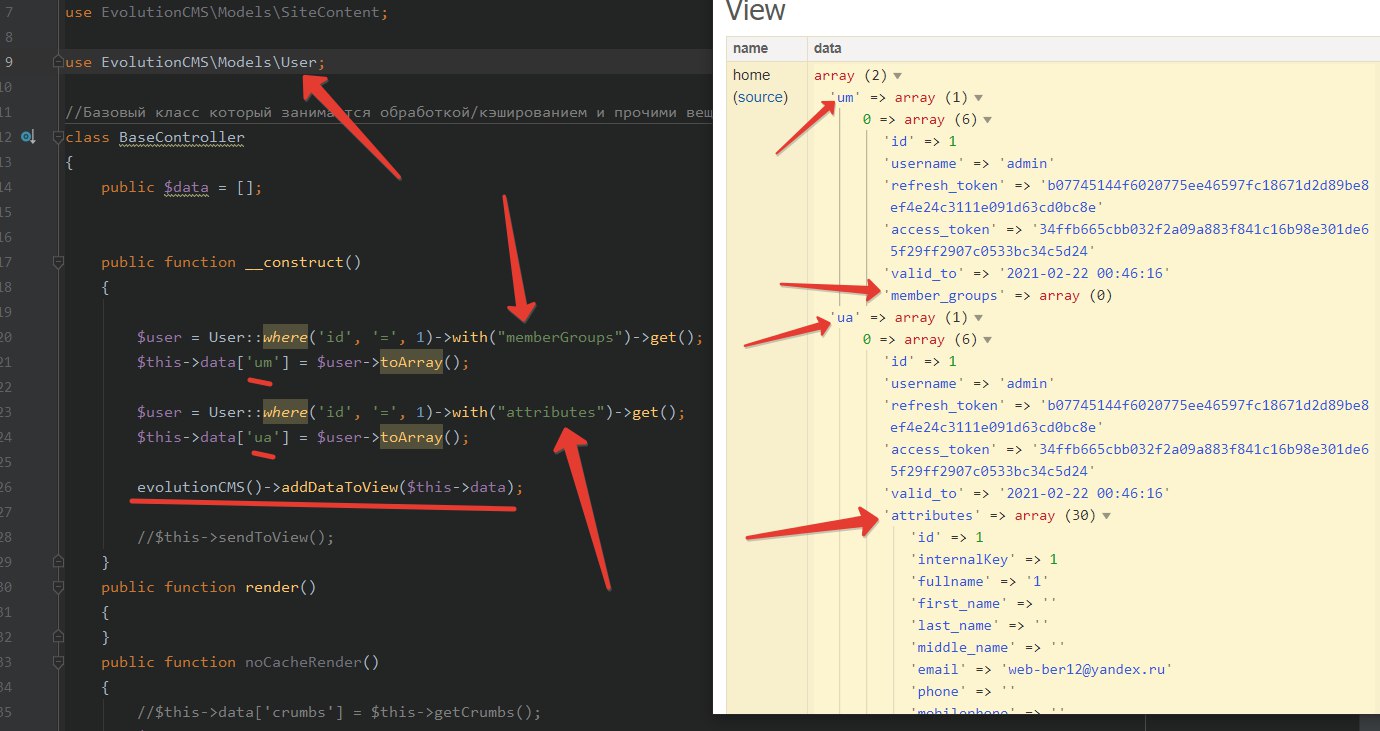Collapse the 'ua' => array (1) node
The image size is (1380, 731).
(x=978, y=318)
